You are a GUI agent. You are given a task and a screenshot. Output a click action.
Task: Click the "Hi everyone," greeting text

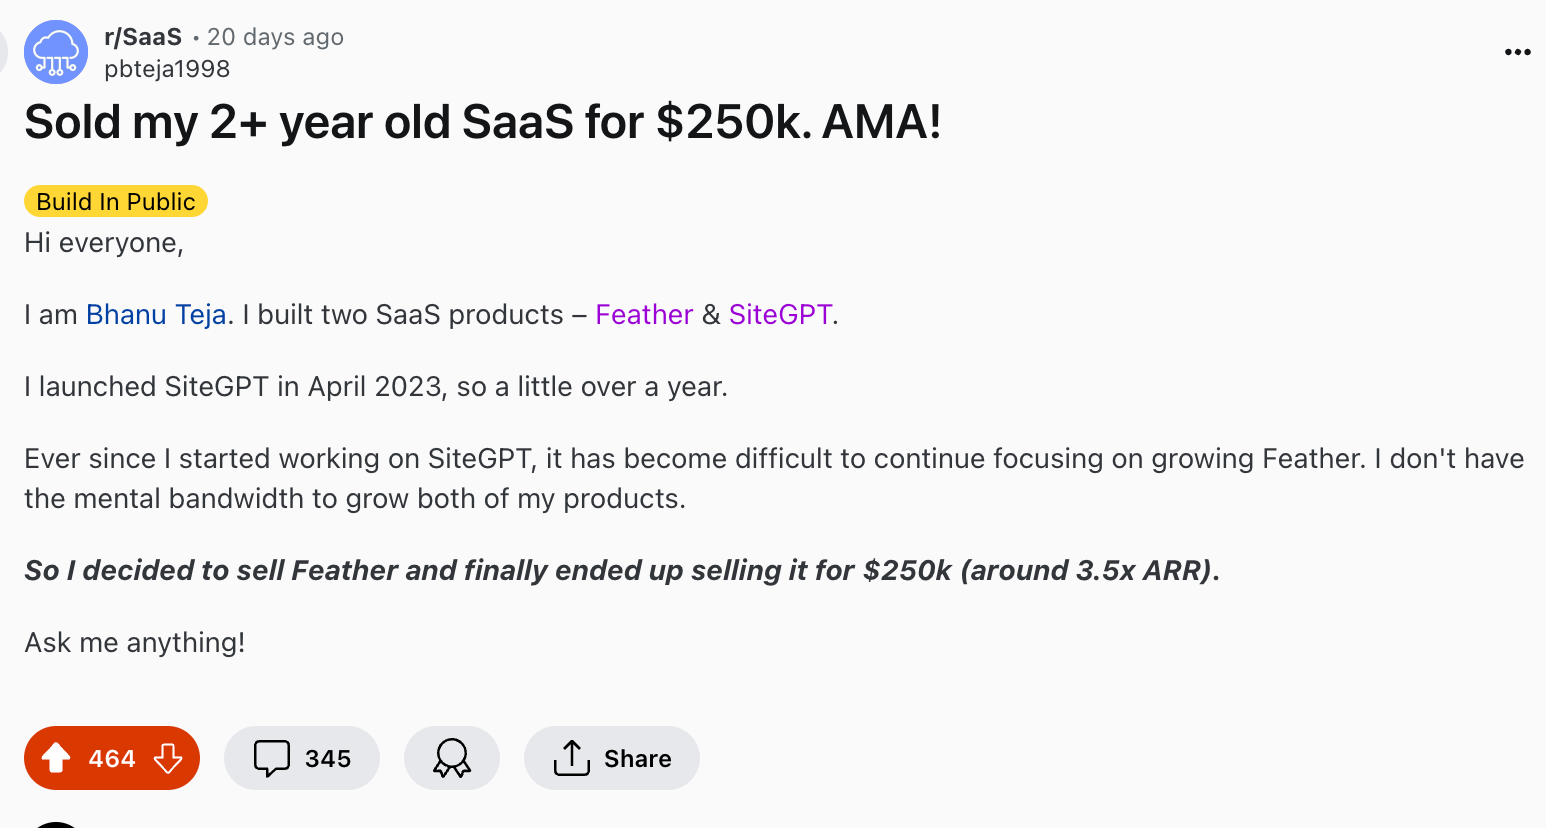click(104, 243)
